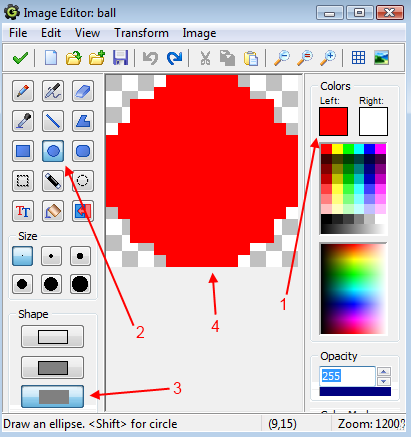
Task: Select the Polygon drawing tool
Action: tap(83, 121)
